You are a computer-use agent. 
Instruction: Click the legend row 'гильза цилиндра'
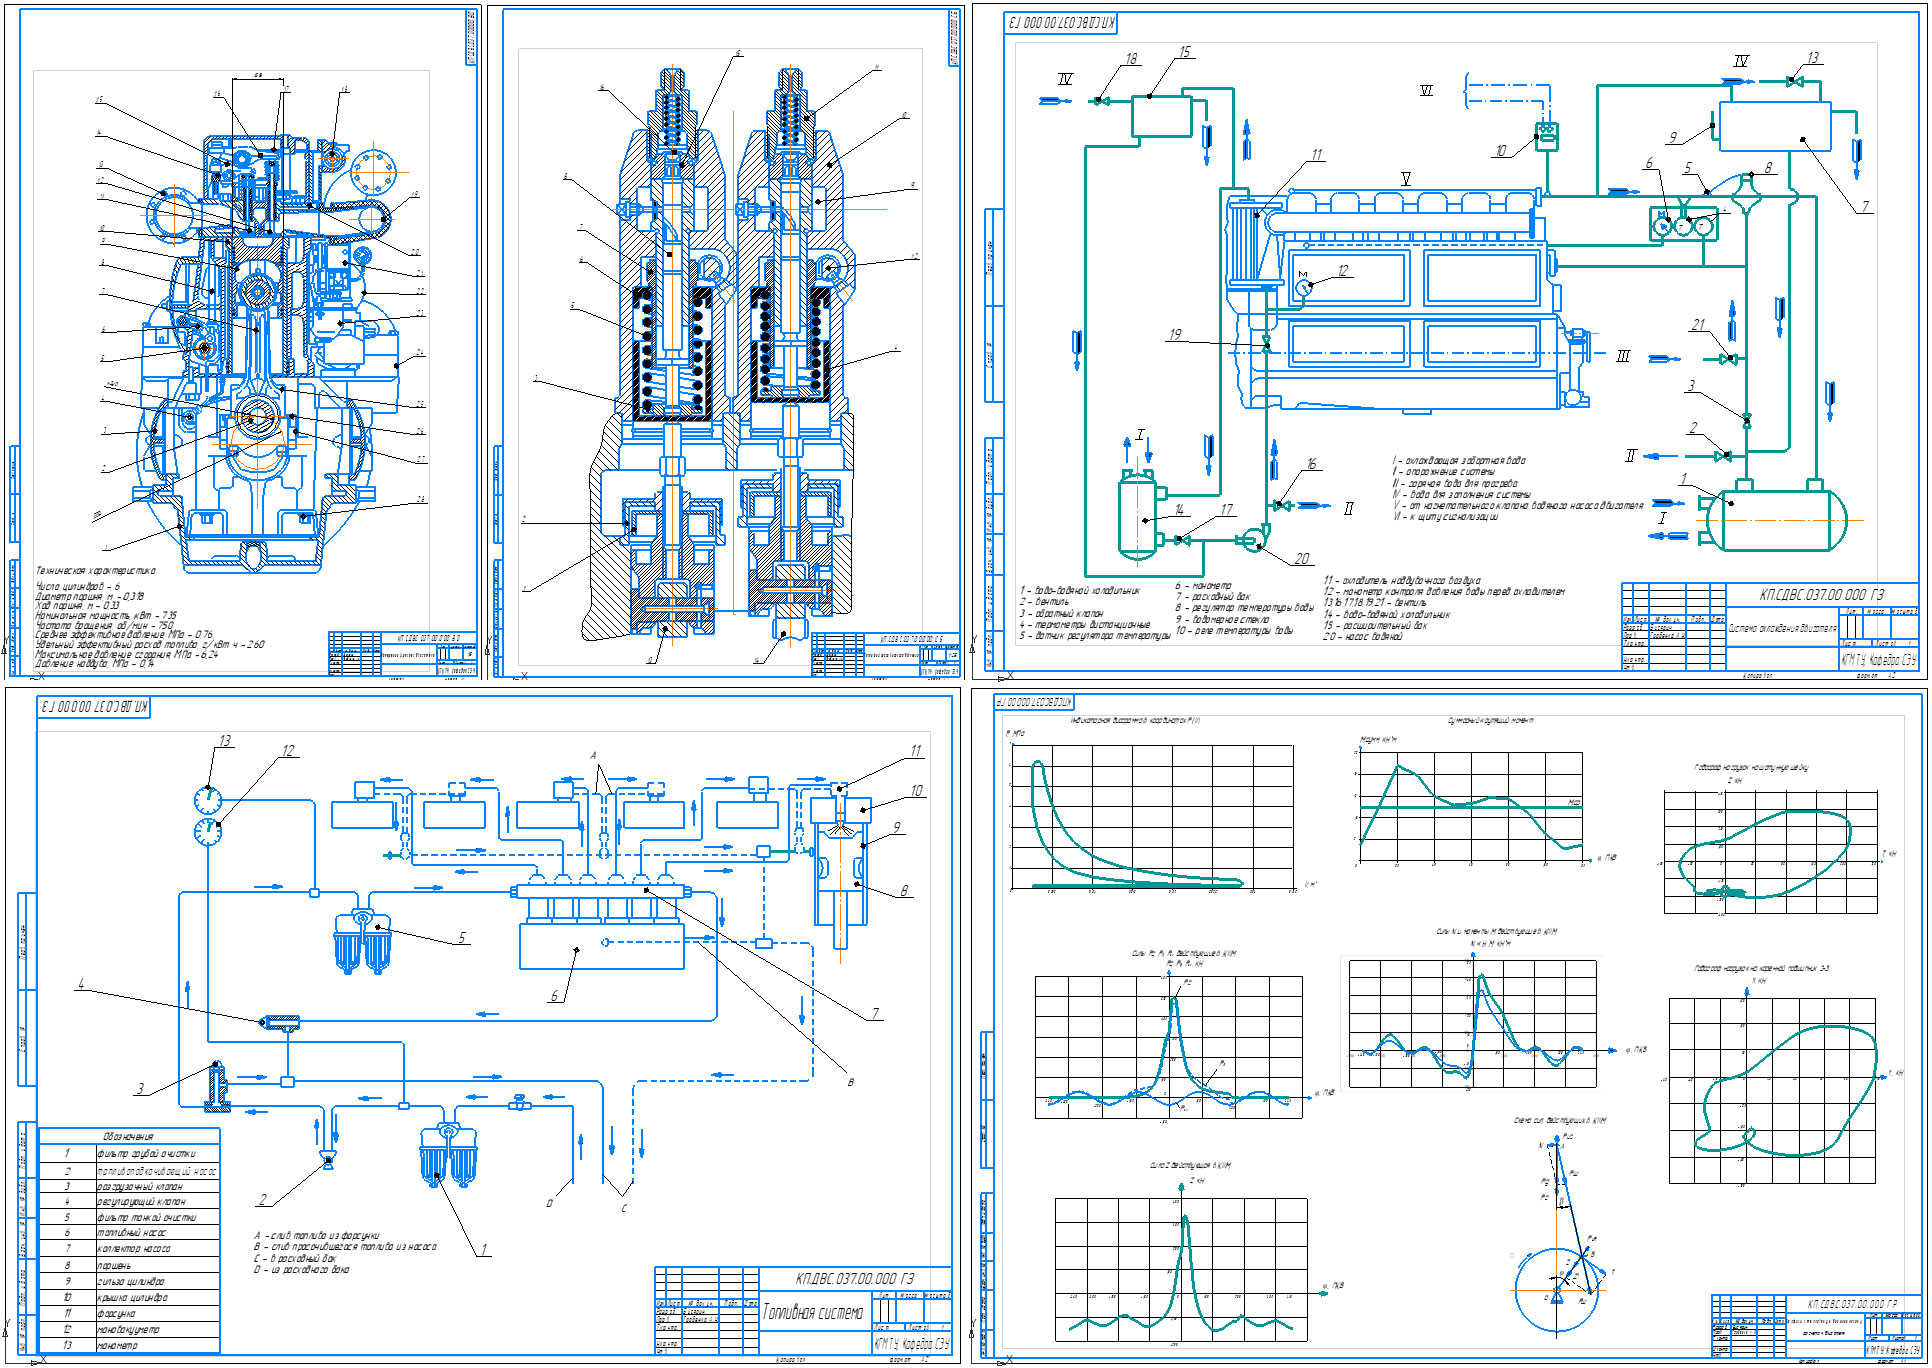(128, 1281)
